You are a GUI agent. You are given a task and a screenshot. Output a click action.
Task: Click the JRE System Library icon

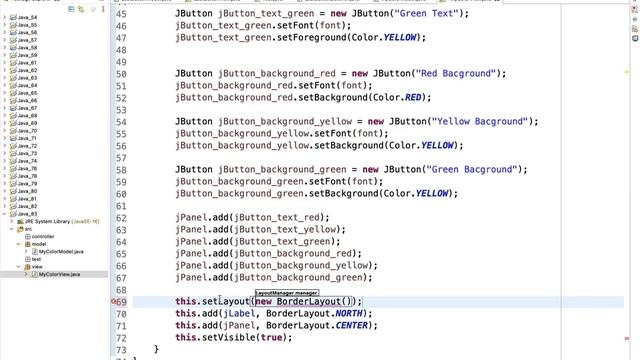pos(20,221)
